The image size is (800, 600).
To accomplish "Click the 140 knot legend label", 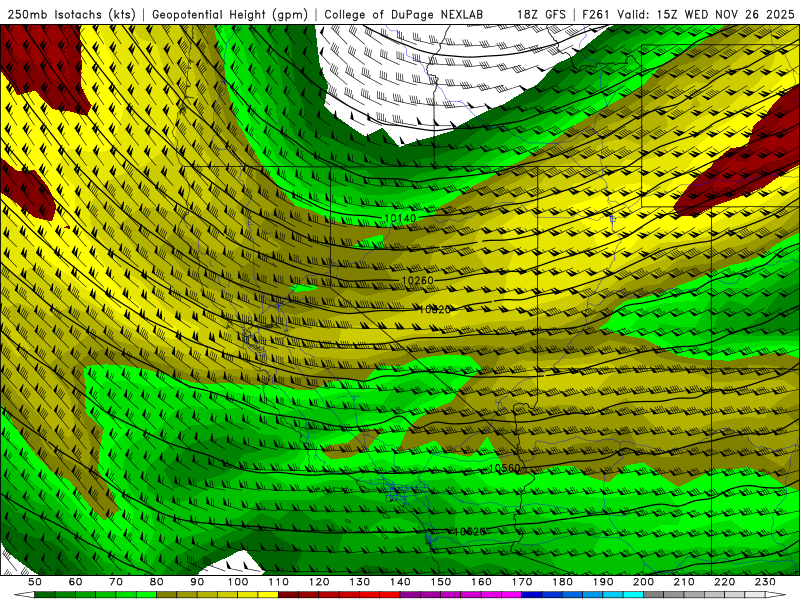I will tap(400, 582).
